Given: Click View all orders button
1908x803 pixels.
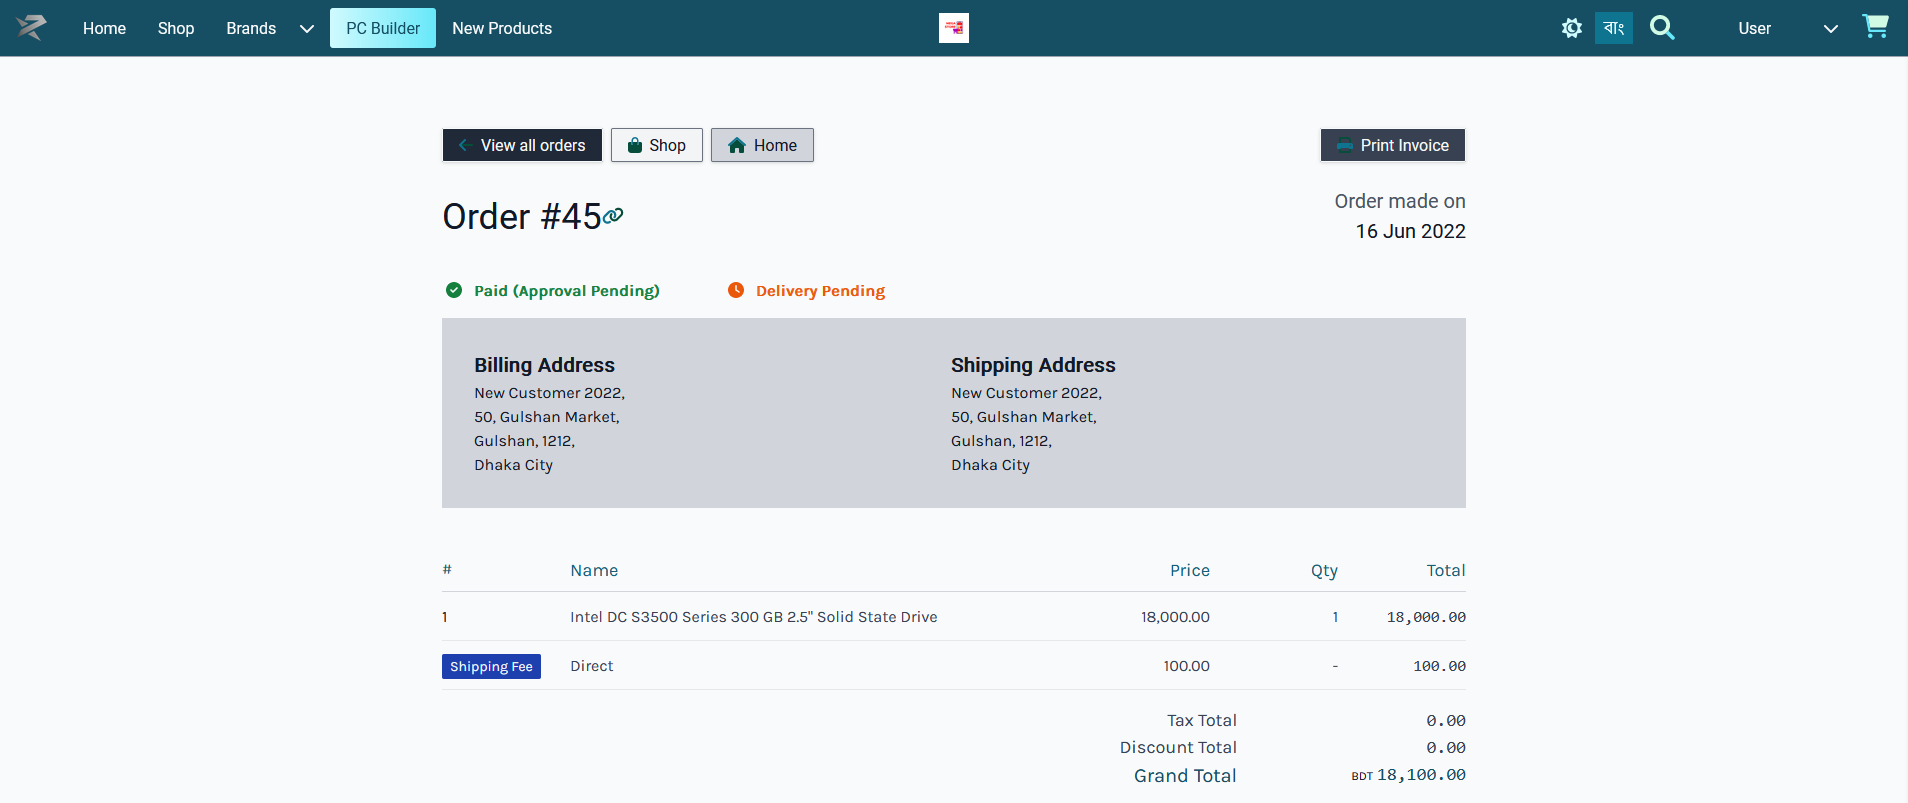Looking at the screenshot, I should pos(522,145).
